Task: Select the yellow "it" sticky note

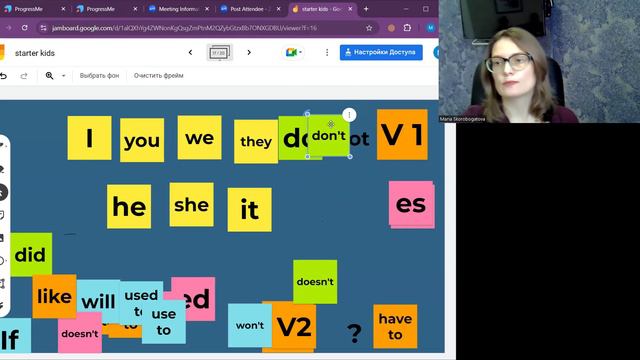Action: tap(249, 209)
